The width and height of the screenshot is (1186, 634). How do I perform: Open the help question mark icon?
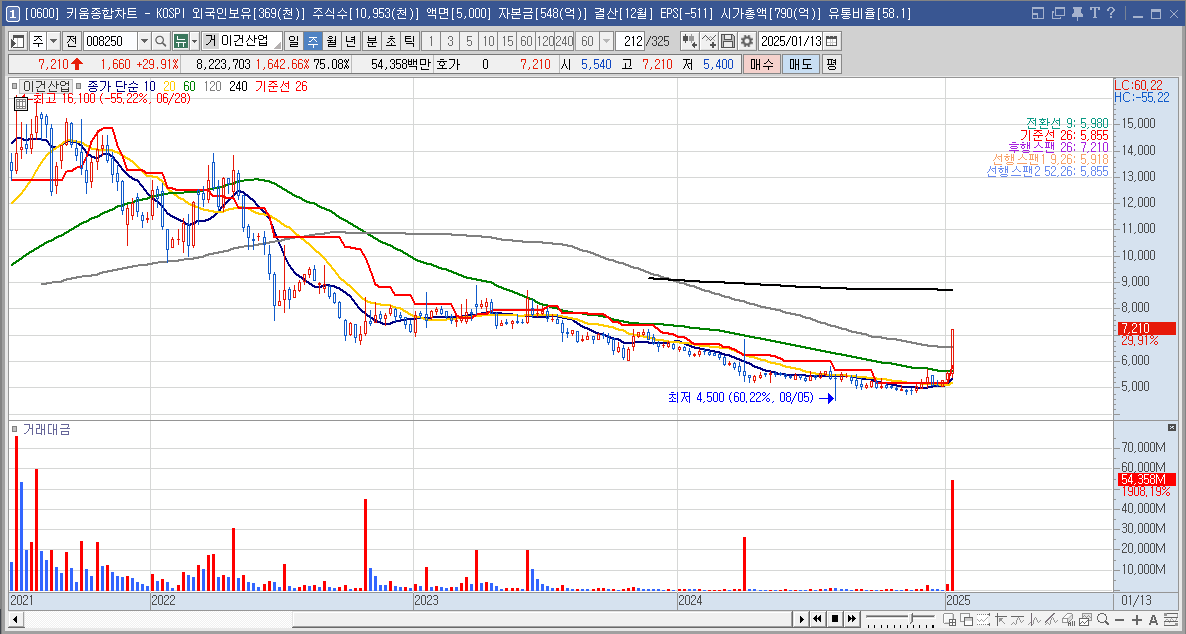click(x=1110, y=13)
